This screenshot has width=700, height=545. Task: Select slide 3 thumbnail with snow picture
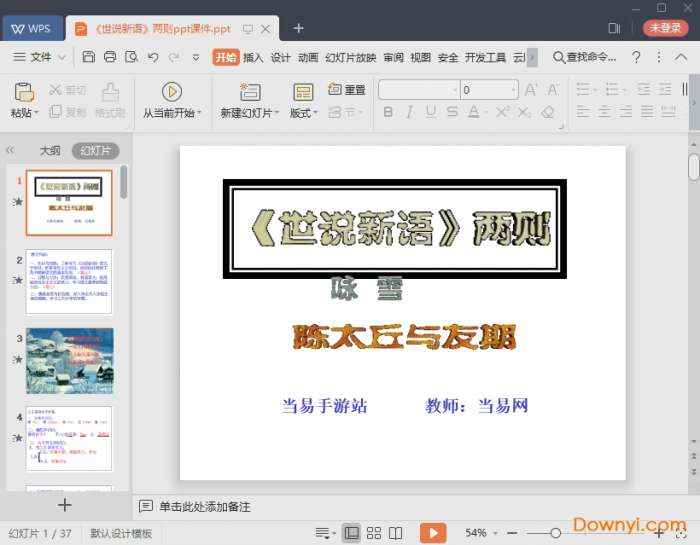click(69, 359)
